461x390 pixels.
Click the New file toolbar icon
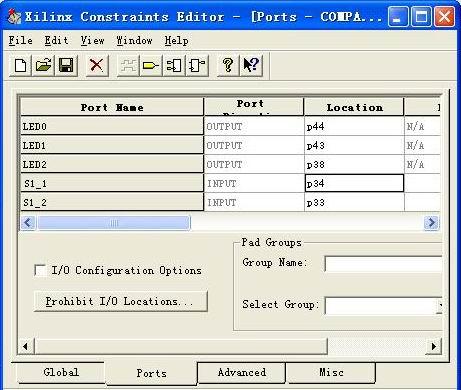tap(21, 65)
